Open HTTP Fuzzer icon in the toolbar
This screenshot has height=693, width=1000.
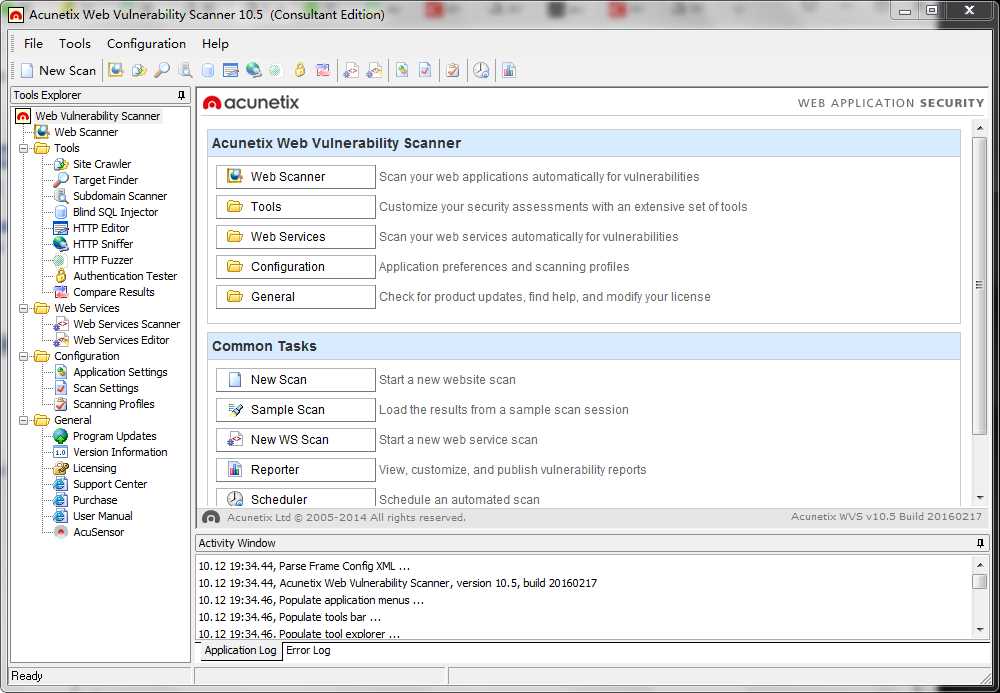pyautogui.click(x=275, y=70)
